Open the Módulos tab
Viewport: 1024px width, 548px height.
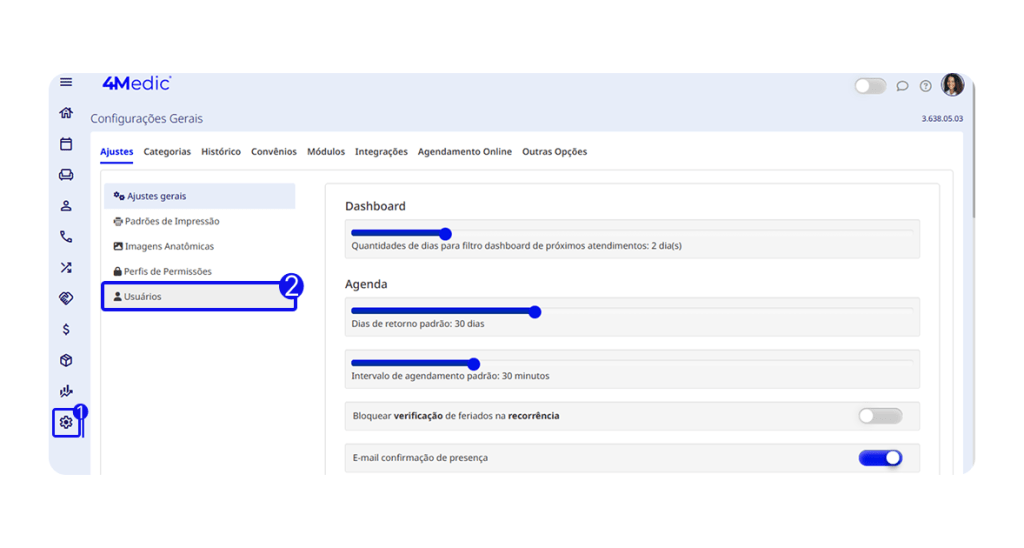[326, 152]
